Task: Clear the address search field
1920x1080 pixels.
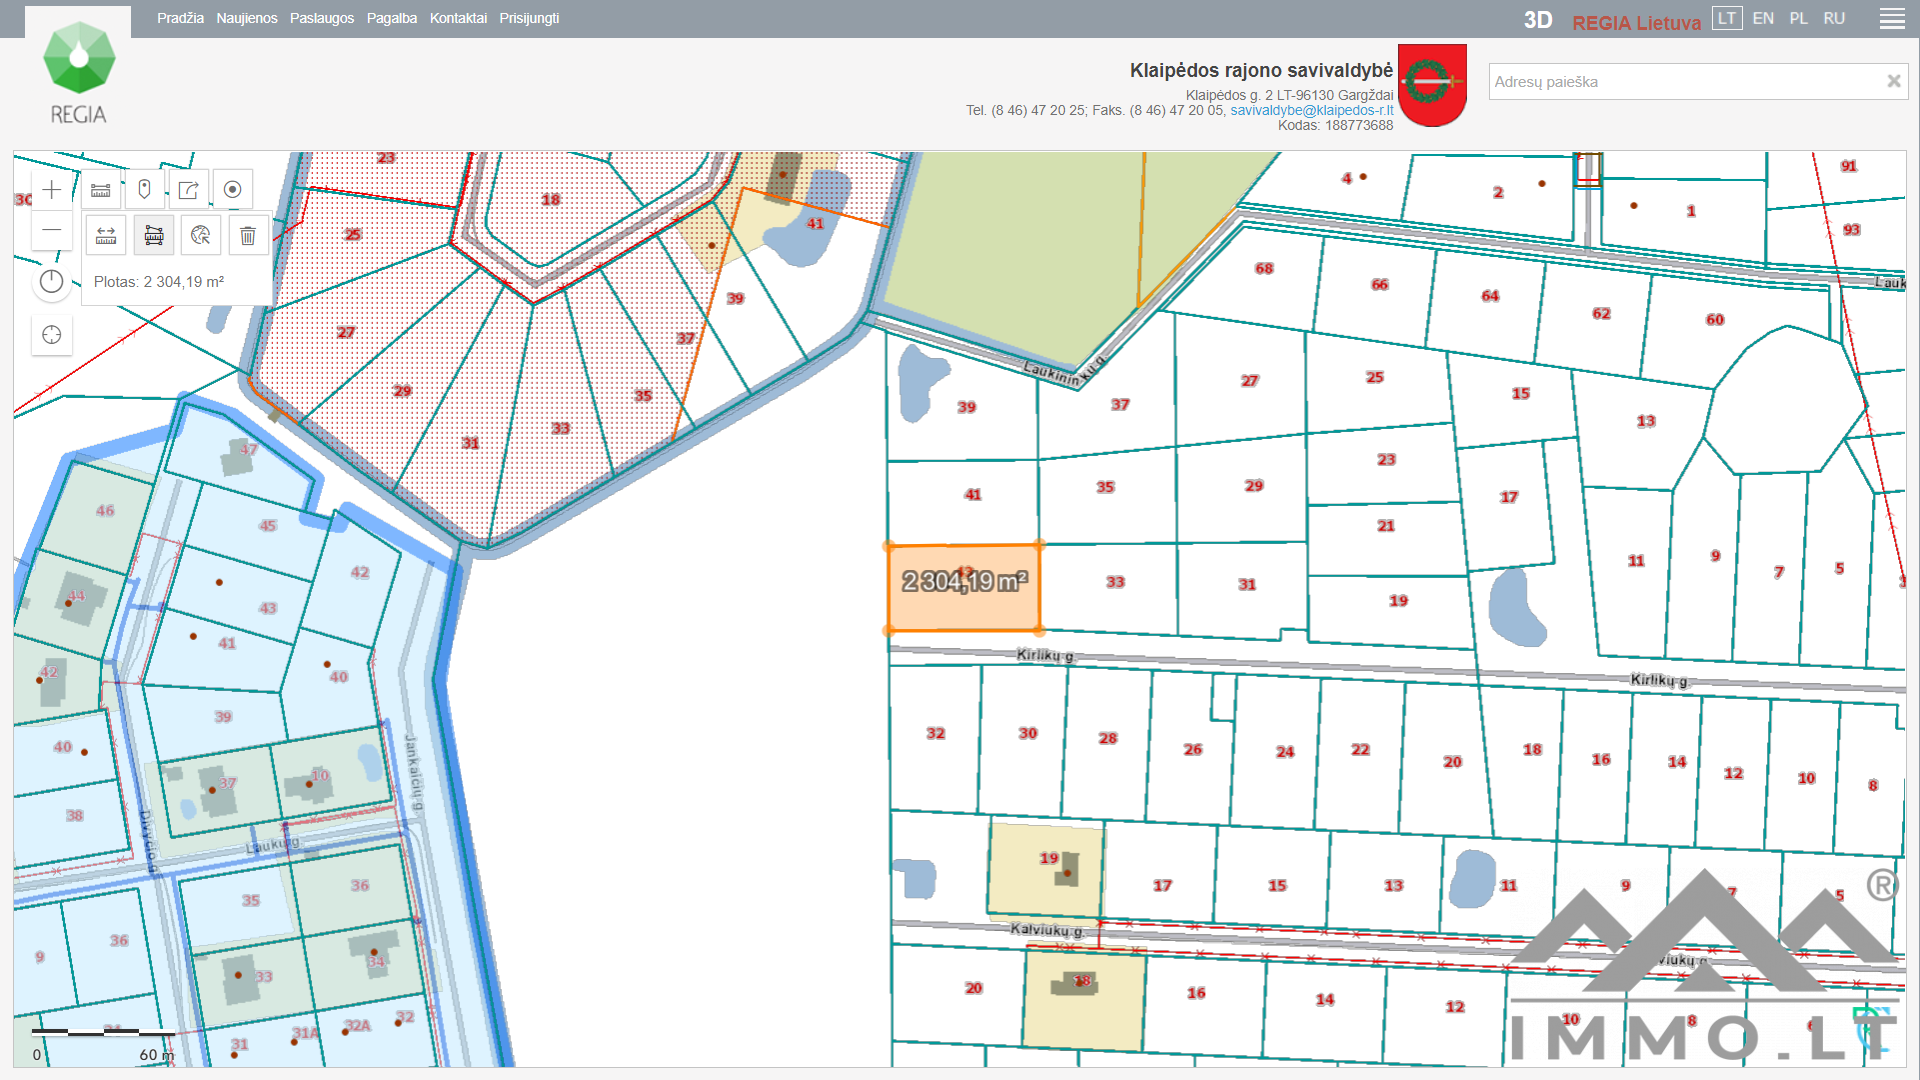Action: pos(1893,81)
